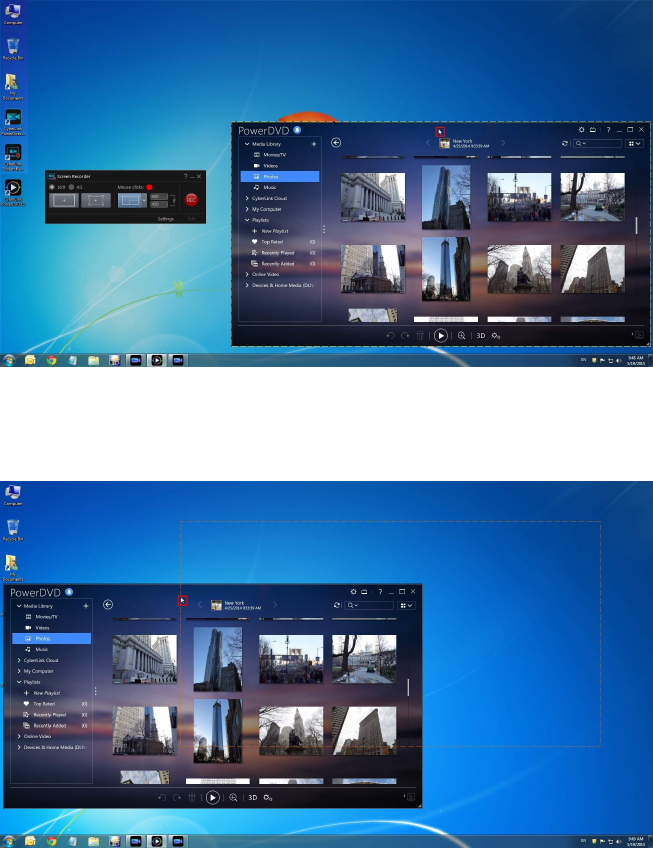Open the capture mode dropdown arrow in Screen Recorder
The width and height of the screenshot is (653, 848).
pyautogui.click(x=144, y=201)
